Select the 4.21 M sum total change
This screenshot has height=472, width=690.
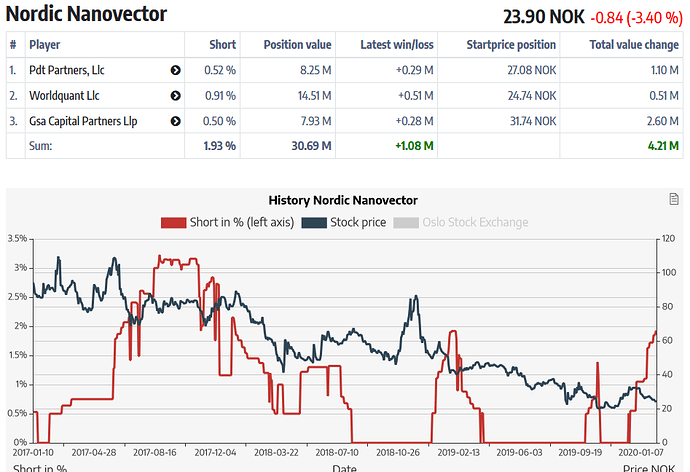[x=663, y=146]
